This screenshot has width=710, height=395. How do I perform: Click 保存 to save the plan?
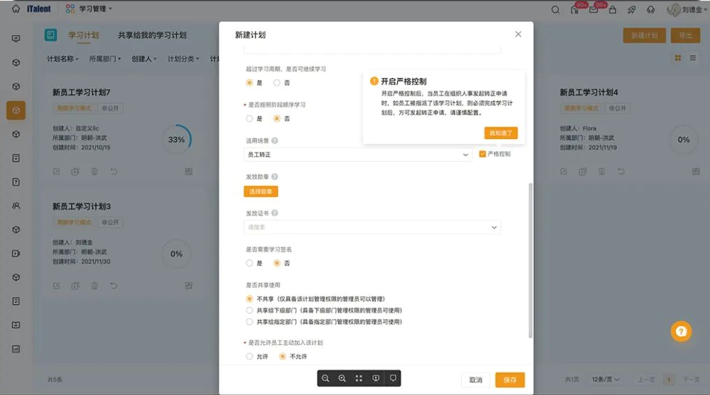[x=510, y=380]
